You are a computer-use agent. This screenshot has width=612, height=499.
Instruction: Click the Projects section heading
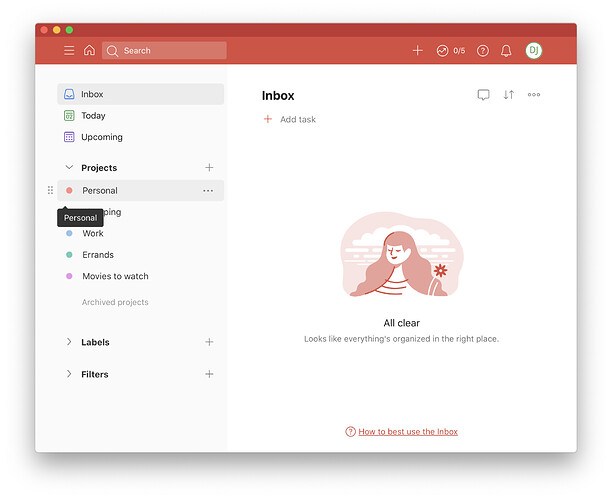(99, 168)
